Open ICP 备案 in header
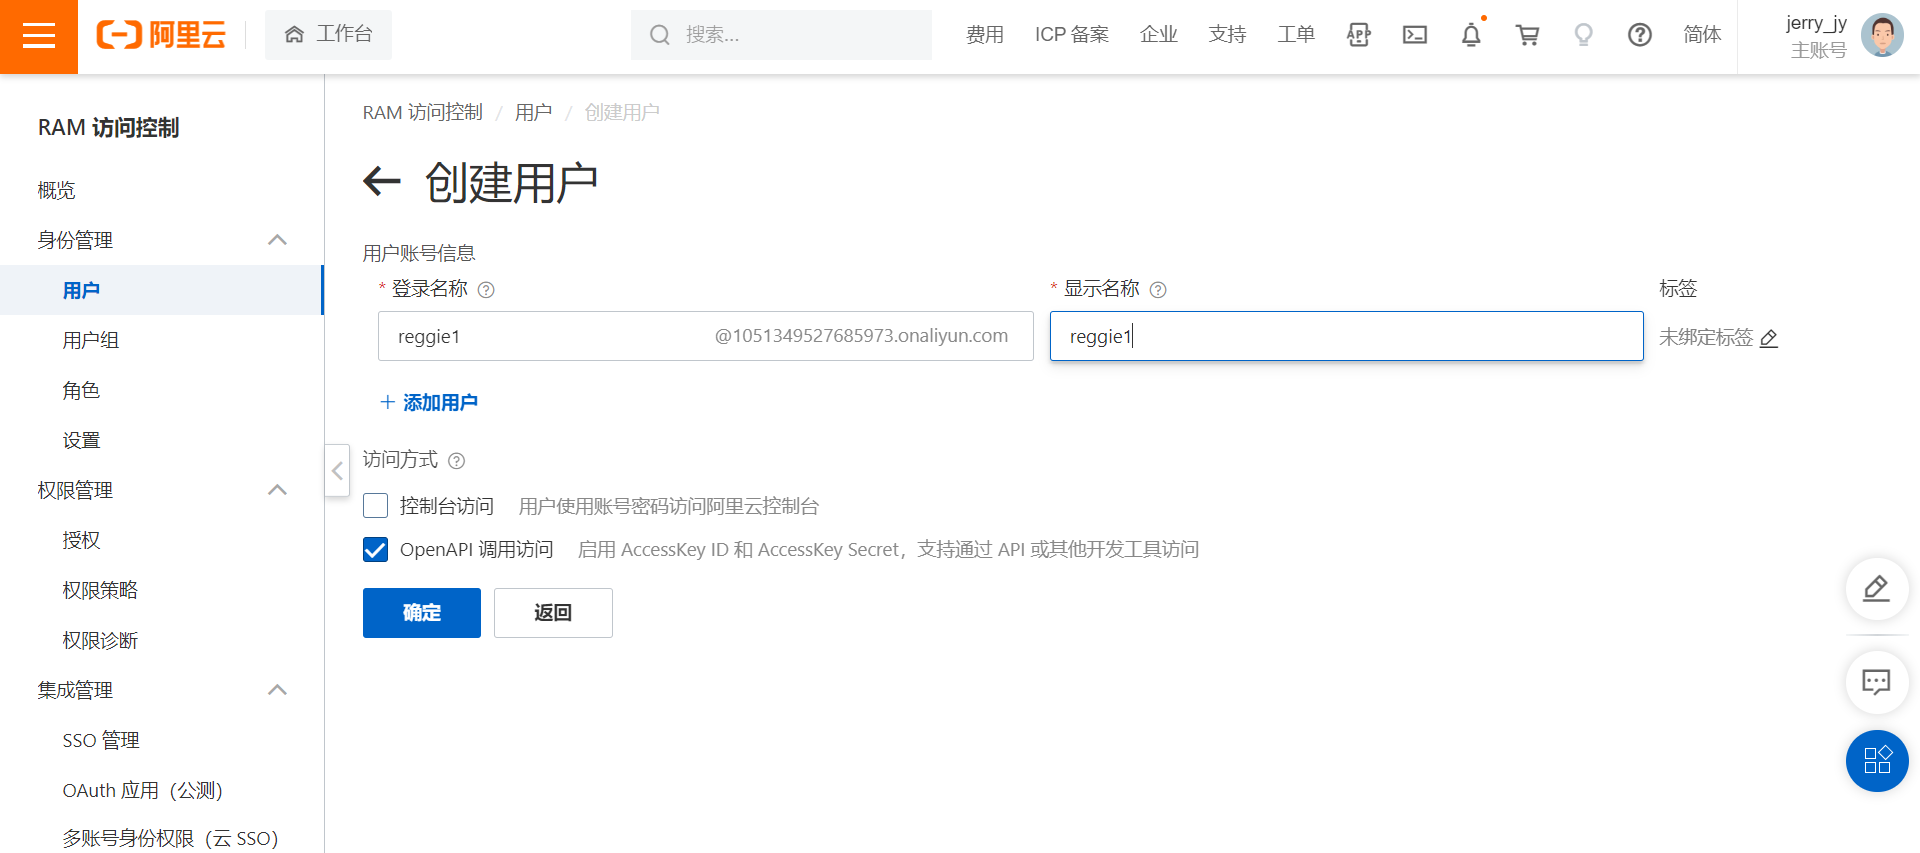The image size is (1920, 853). 1072,35
